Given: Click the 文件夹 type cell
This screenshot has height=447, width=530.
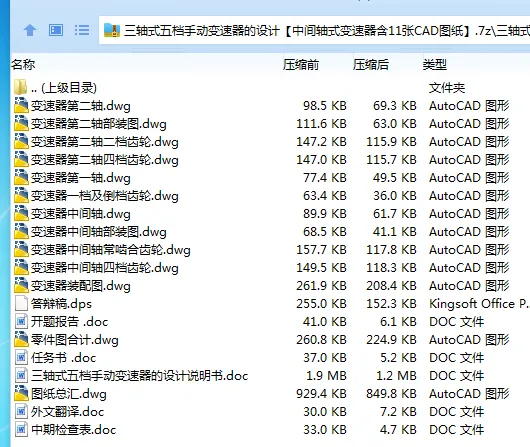Looking at the screenshot, I should tap(447, 88).
